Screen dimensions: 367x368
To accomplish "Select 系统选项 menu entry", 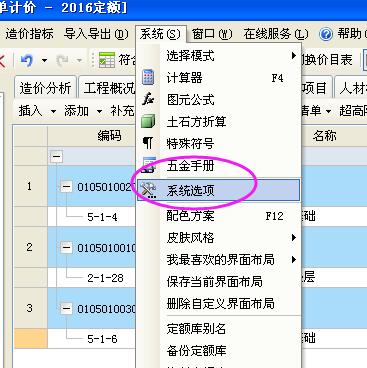I will pos(219,190).
